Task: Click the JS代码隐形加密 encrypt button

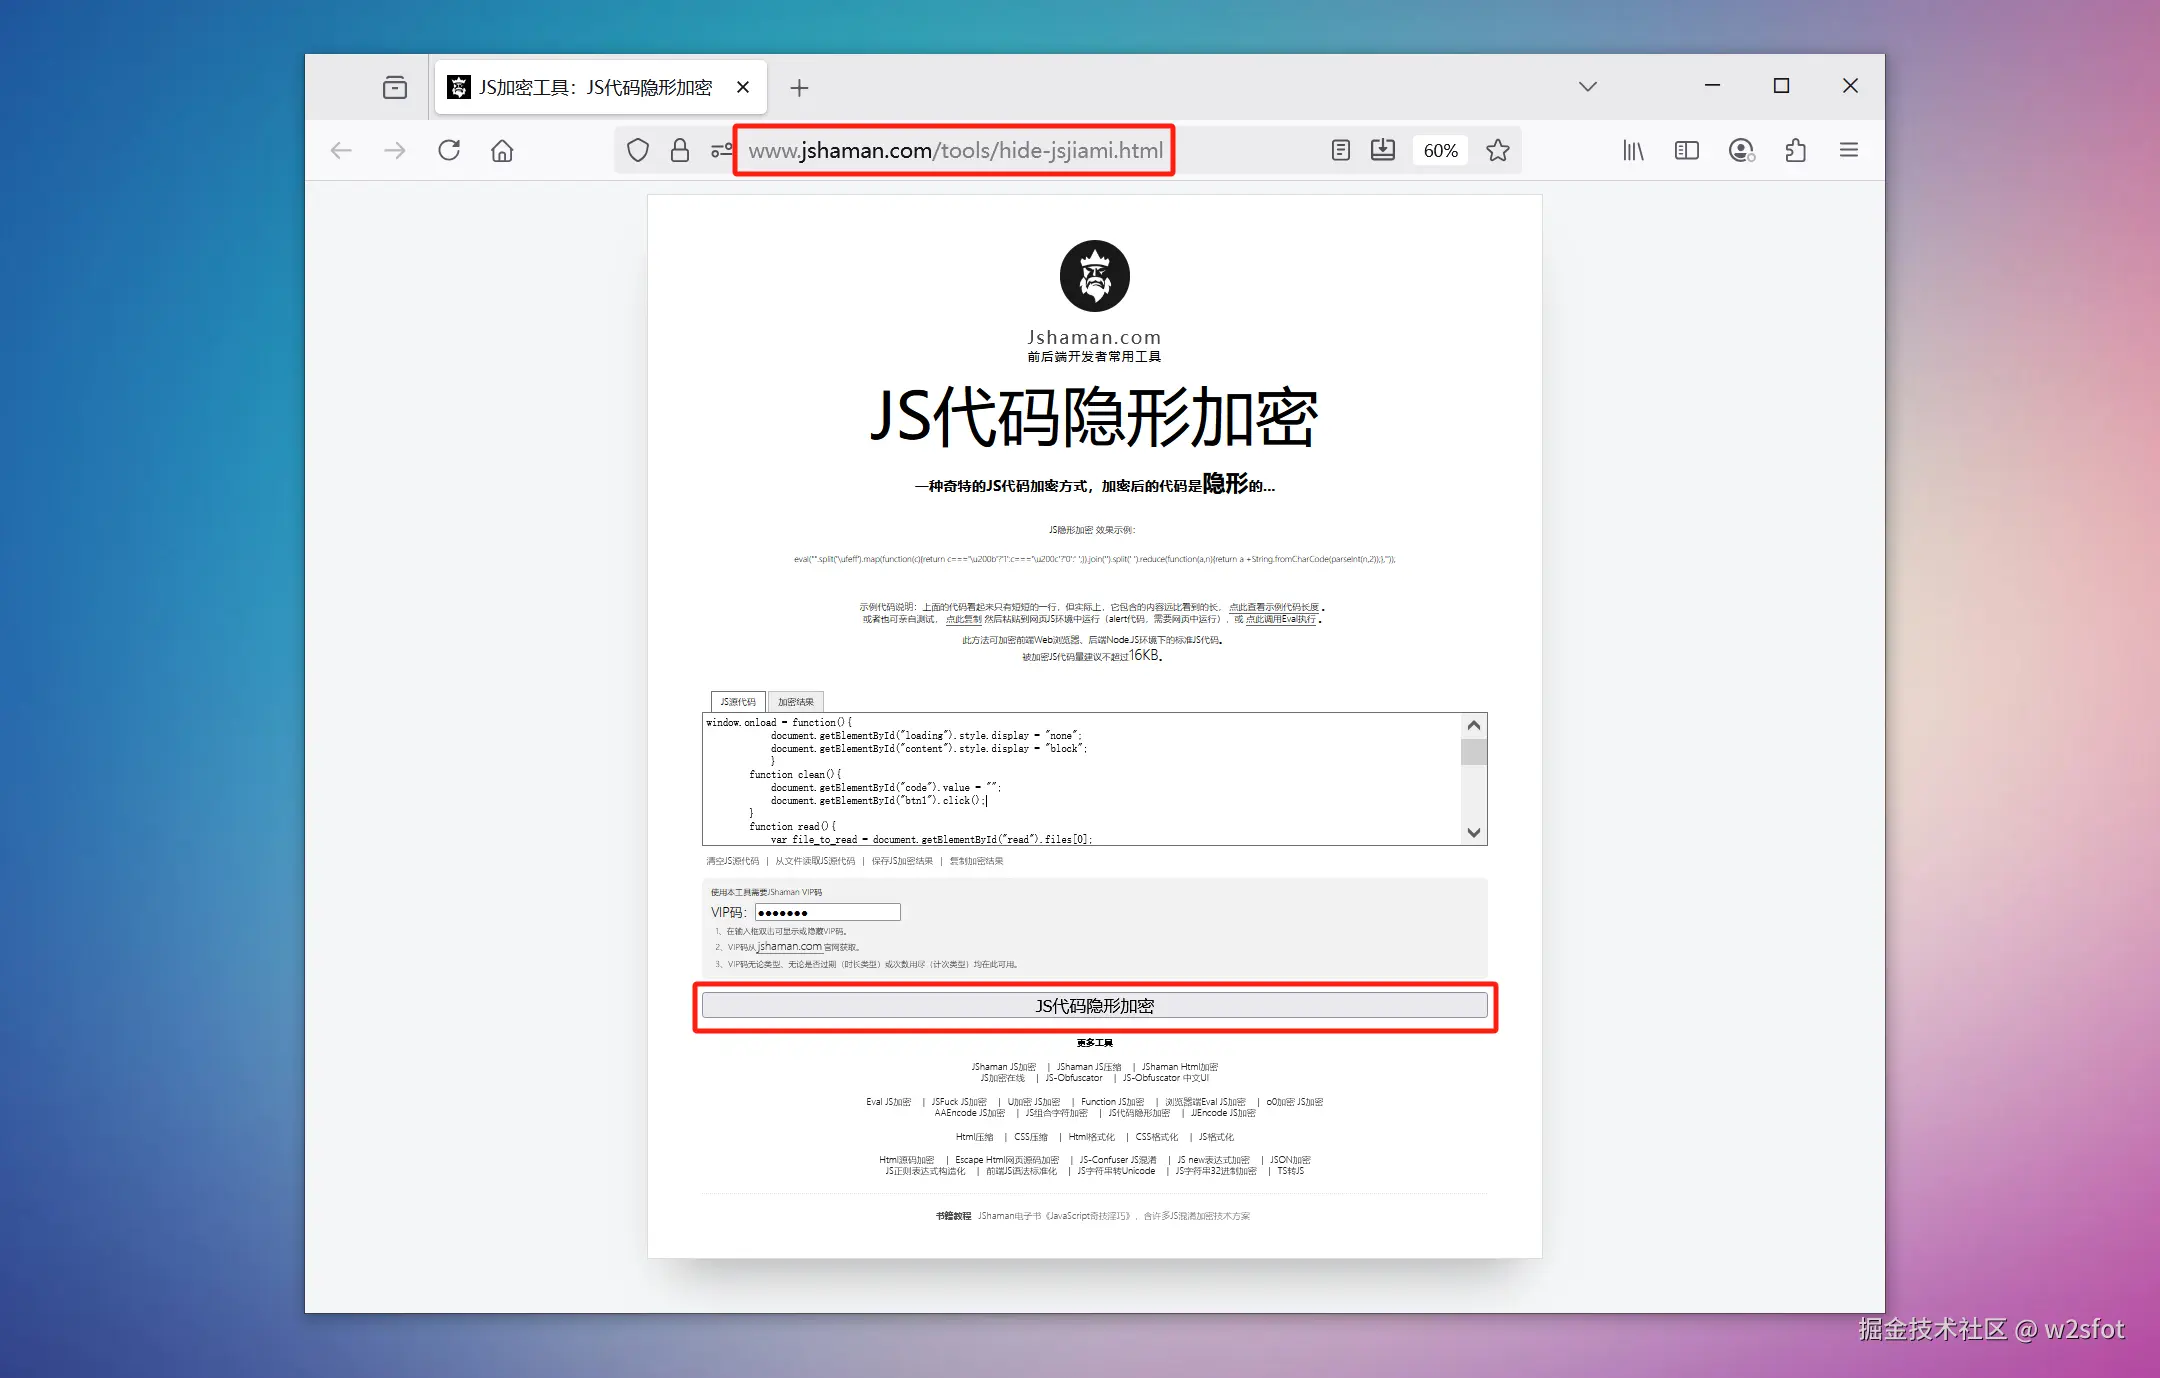Action: (1094, 1005)
